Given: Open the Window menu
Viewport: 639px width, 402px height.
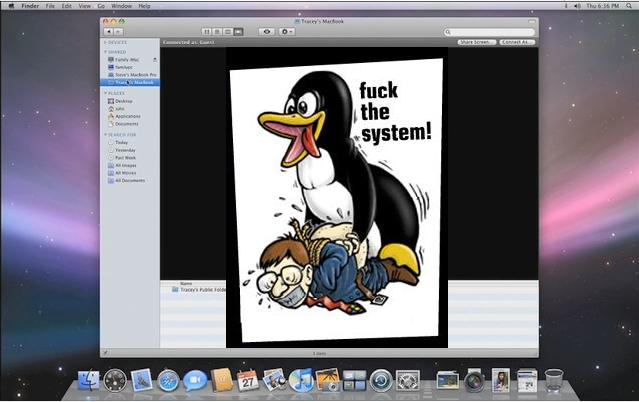Looking at the screenshot, I should [x=121, y=6].
